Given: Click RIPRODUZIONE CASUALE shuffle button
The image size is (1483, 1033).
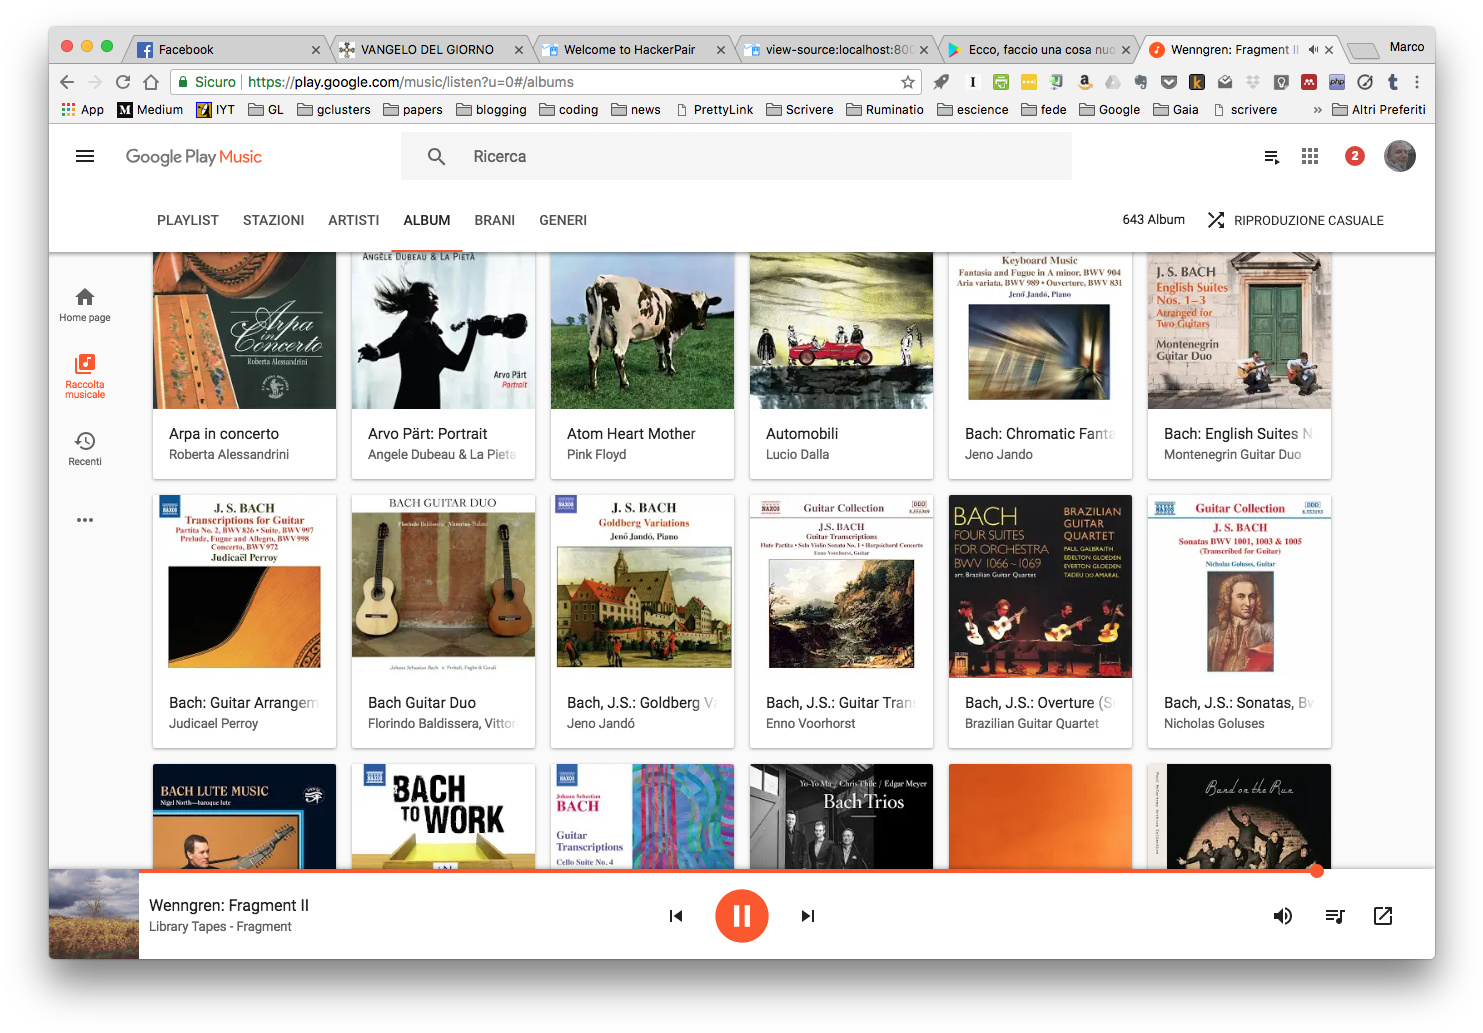Looking at the screenshot, I should pos(1296,220).
